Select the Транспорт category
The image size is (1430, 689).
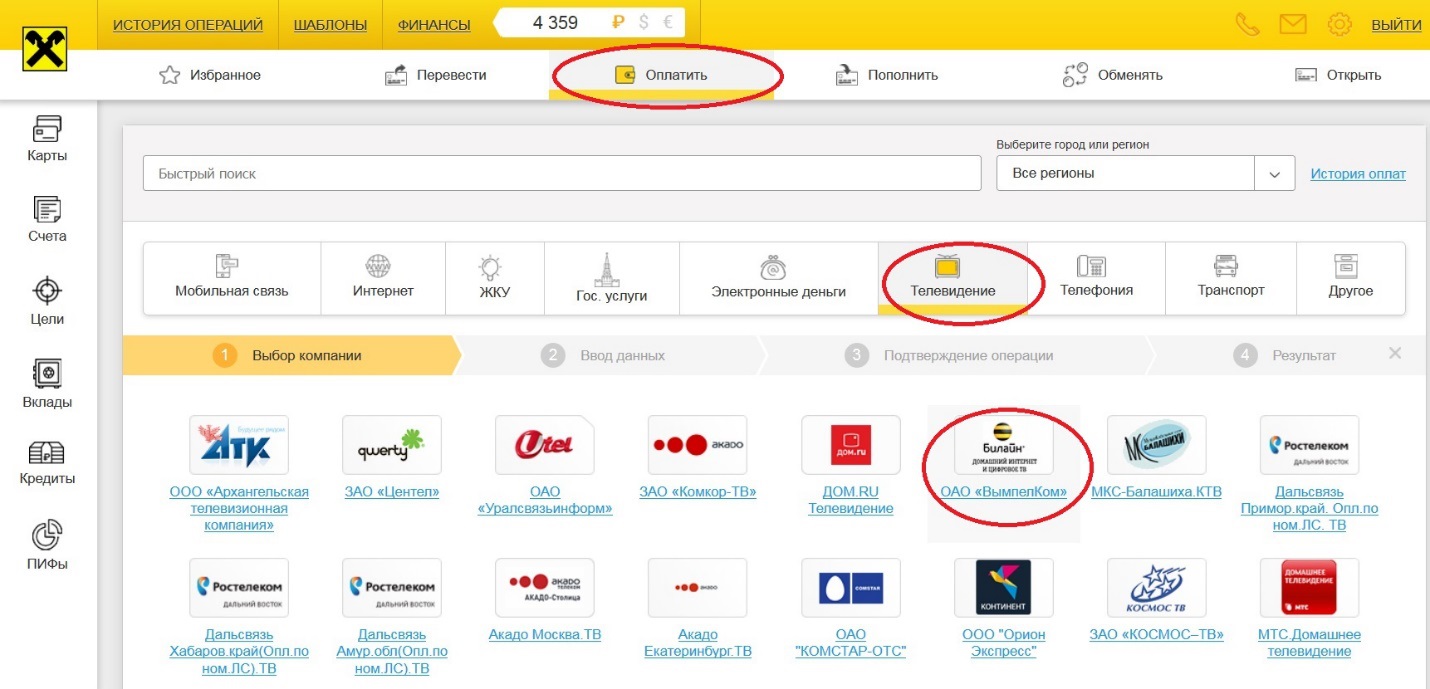pyautogui.click(x=1231, y=278)
